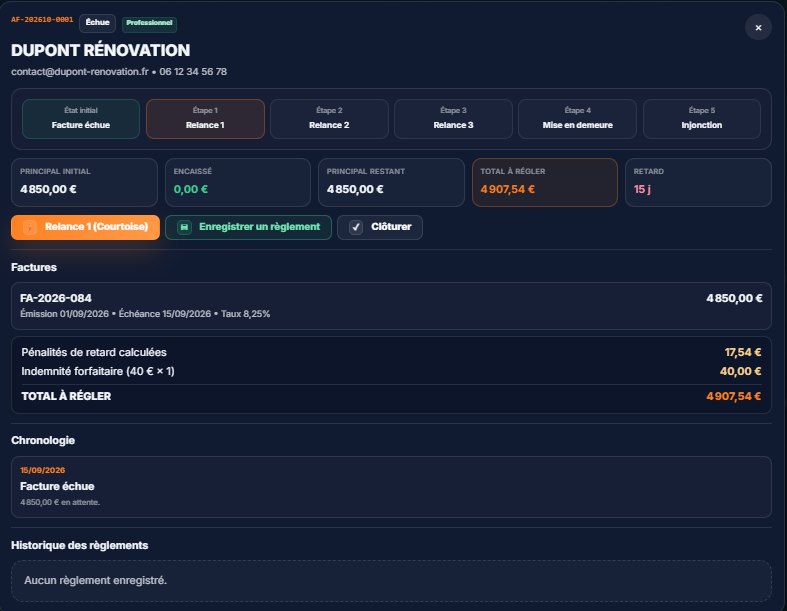
Task: Click Indemnité forfaitaire (40 € × 1) label
Action: click(x=98, y=372)
